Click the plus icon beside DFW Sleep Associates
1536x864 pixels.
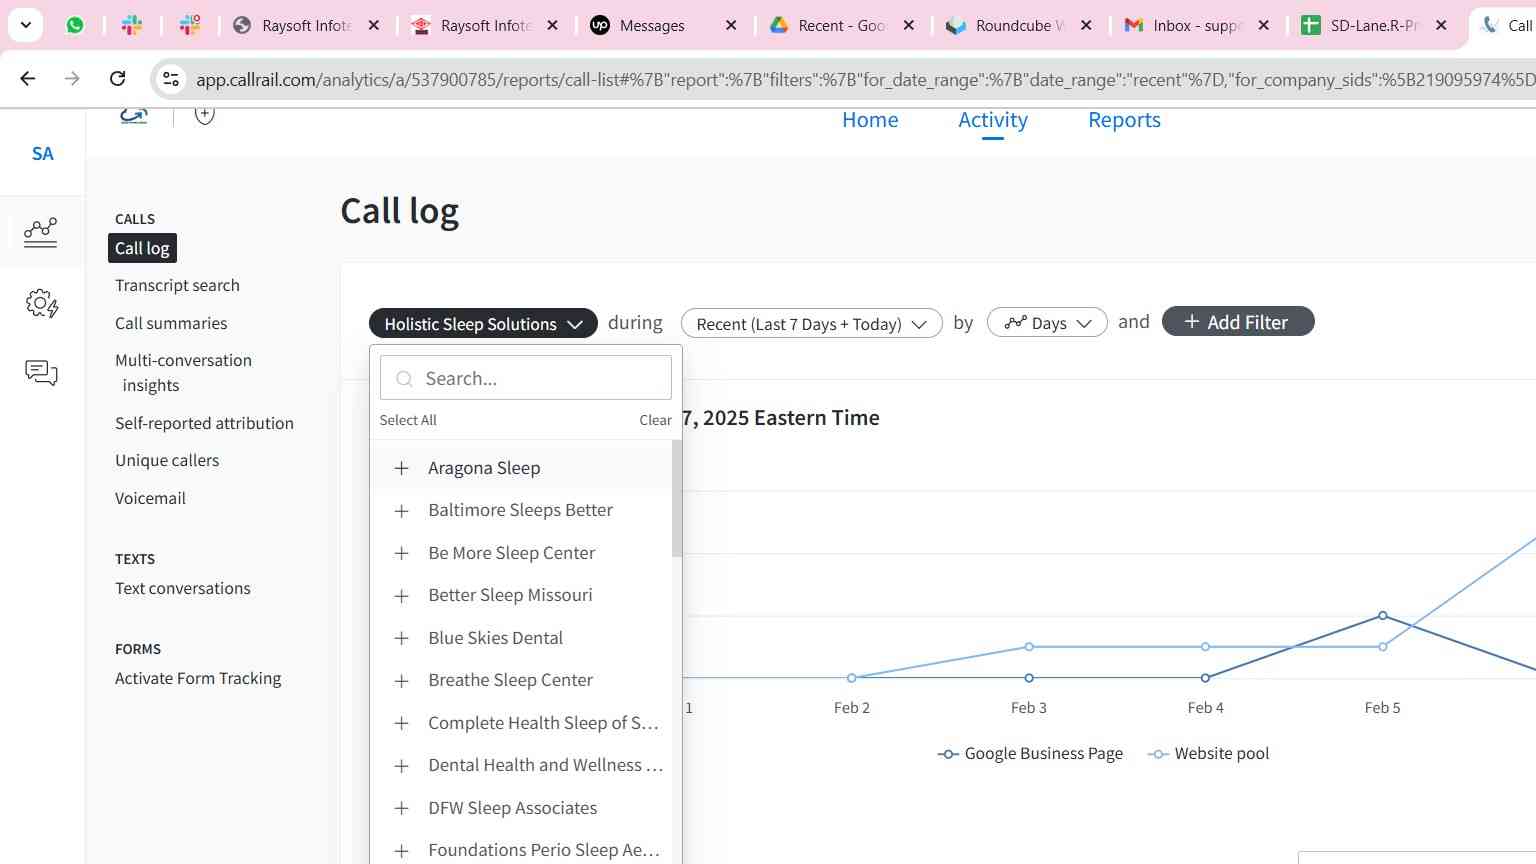click(x=401, y=808)
